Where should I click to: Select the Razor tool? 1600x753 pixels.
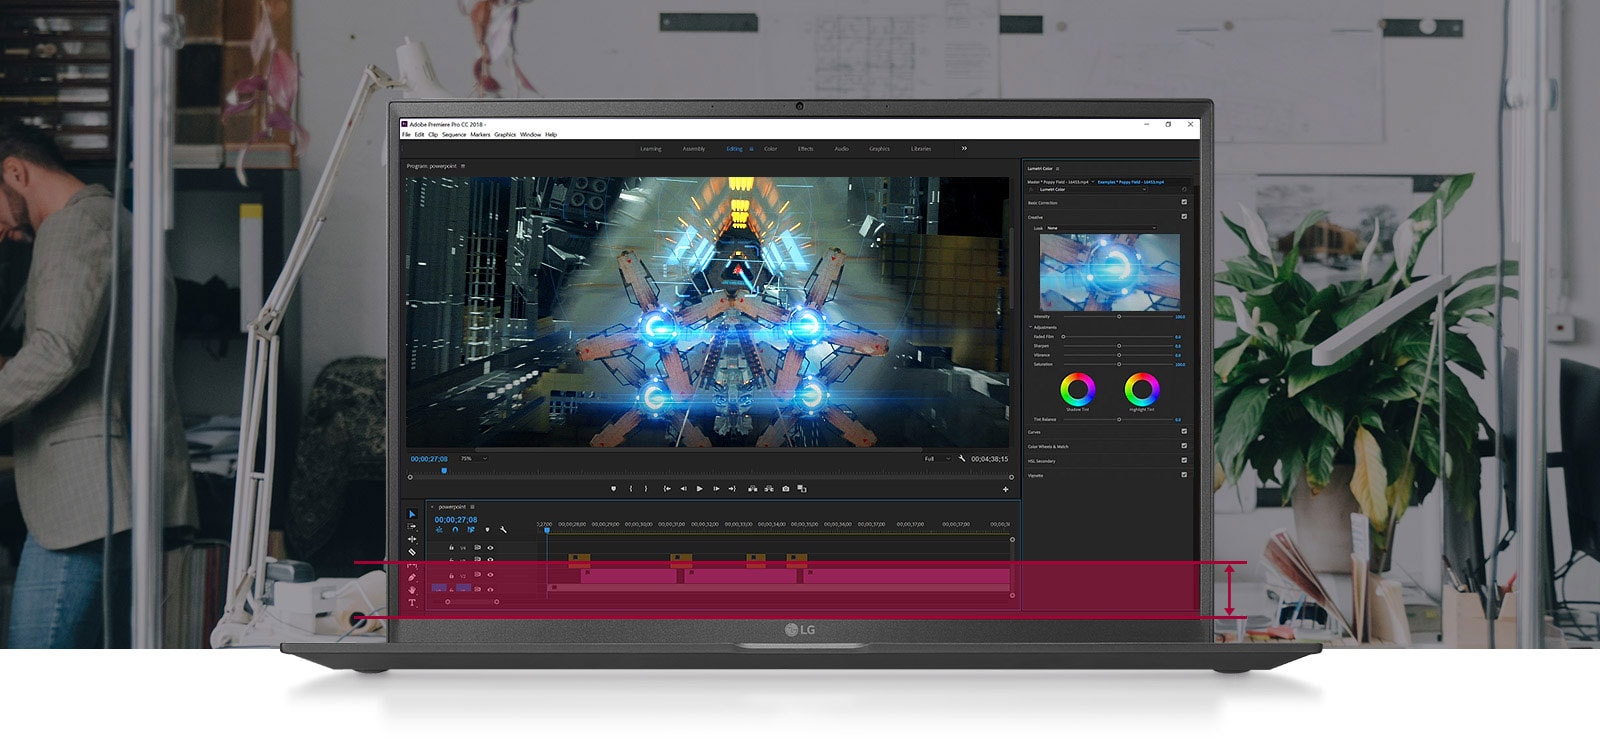click(x=411, y=552)
